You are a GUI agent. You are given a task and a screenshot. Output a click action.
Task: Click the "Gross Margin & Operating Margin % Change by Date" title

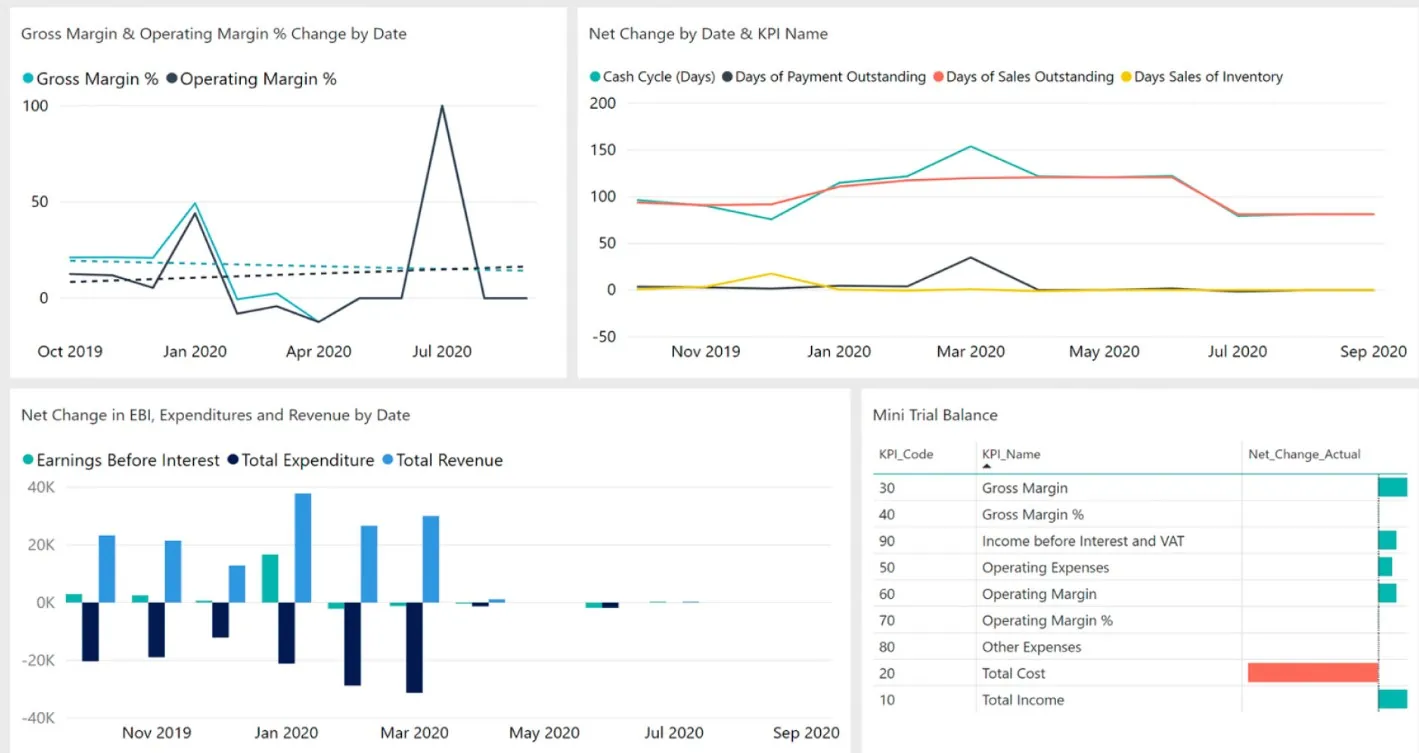pos(214,34)
